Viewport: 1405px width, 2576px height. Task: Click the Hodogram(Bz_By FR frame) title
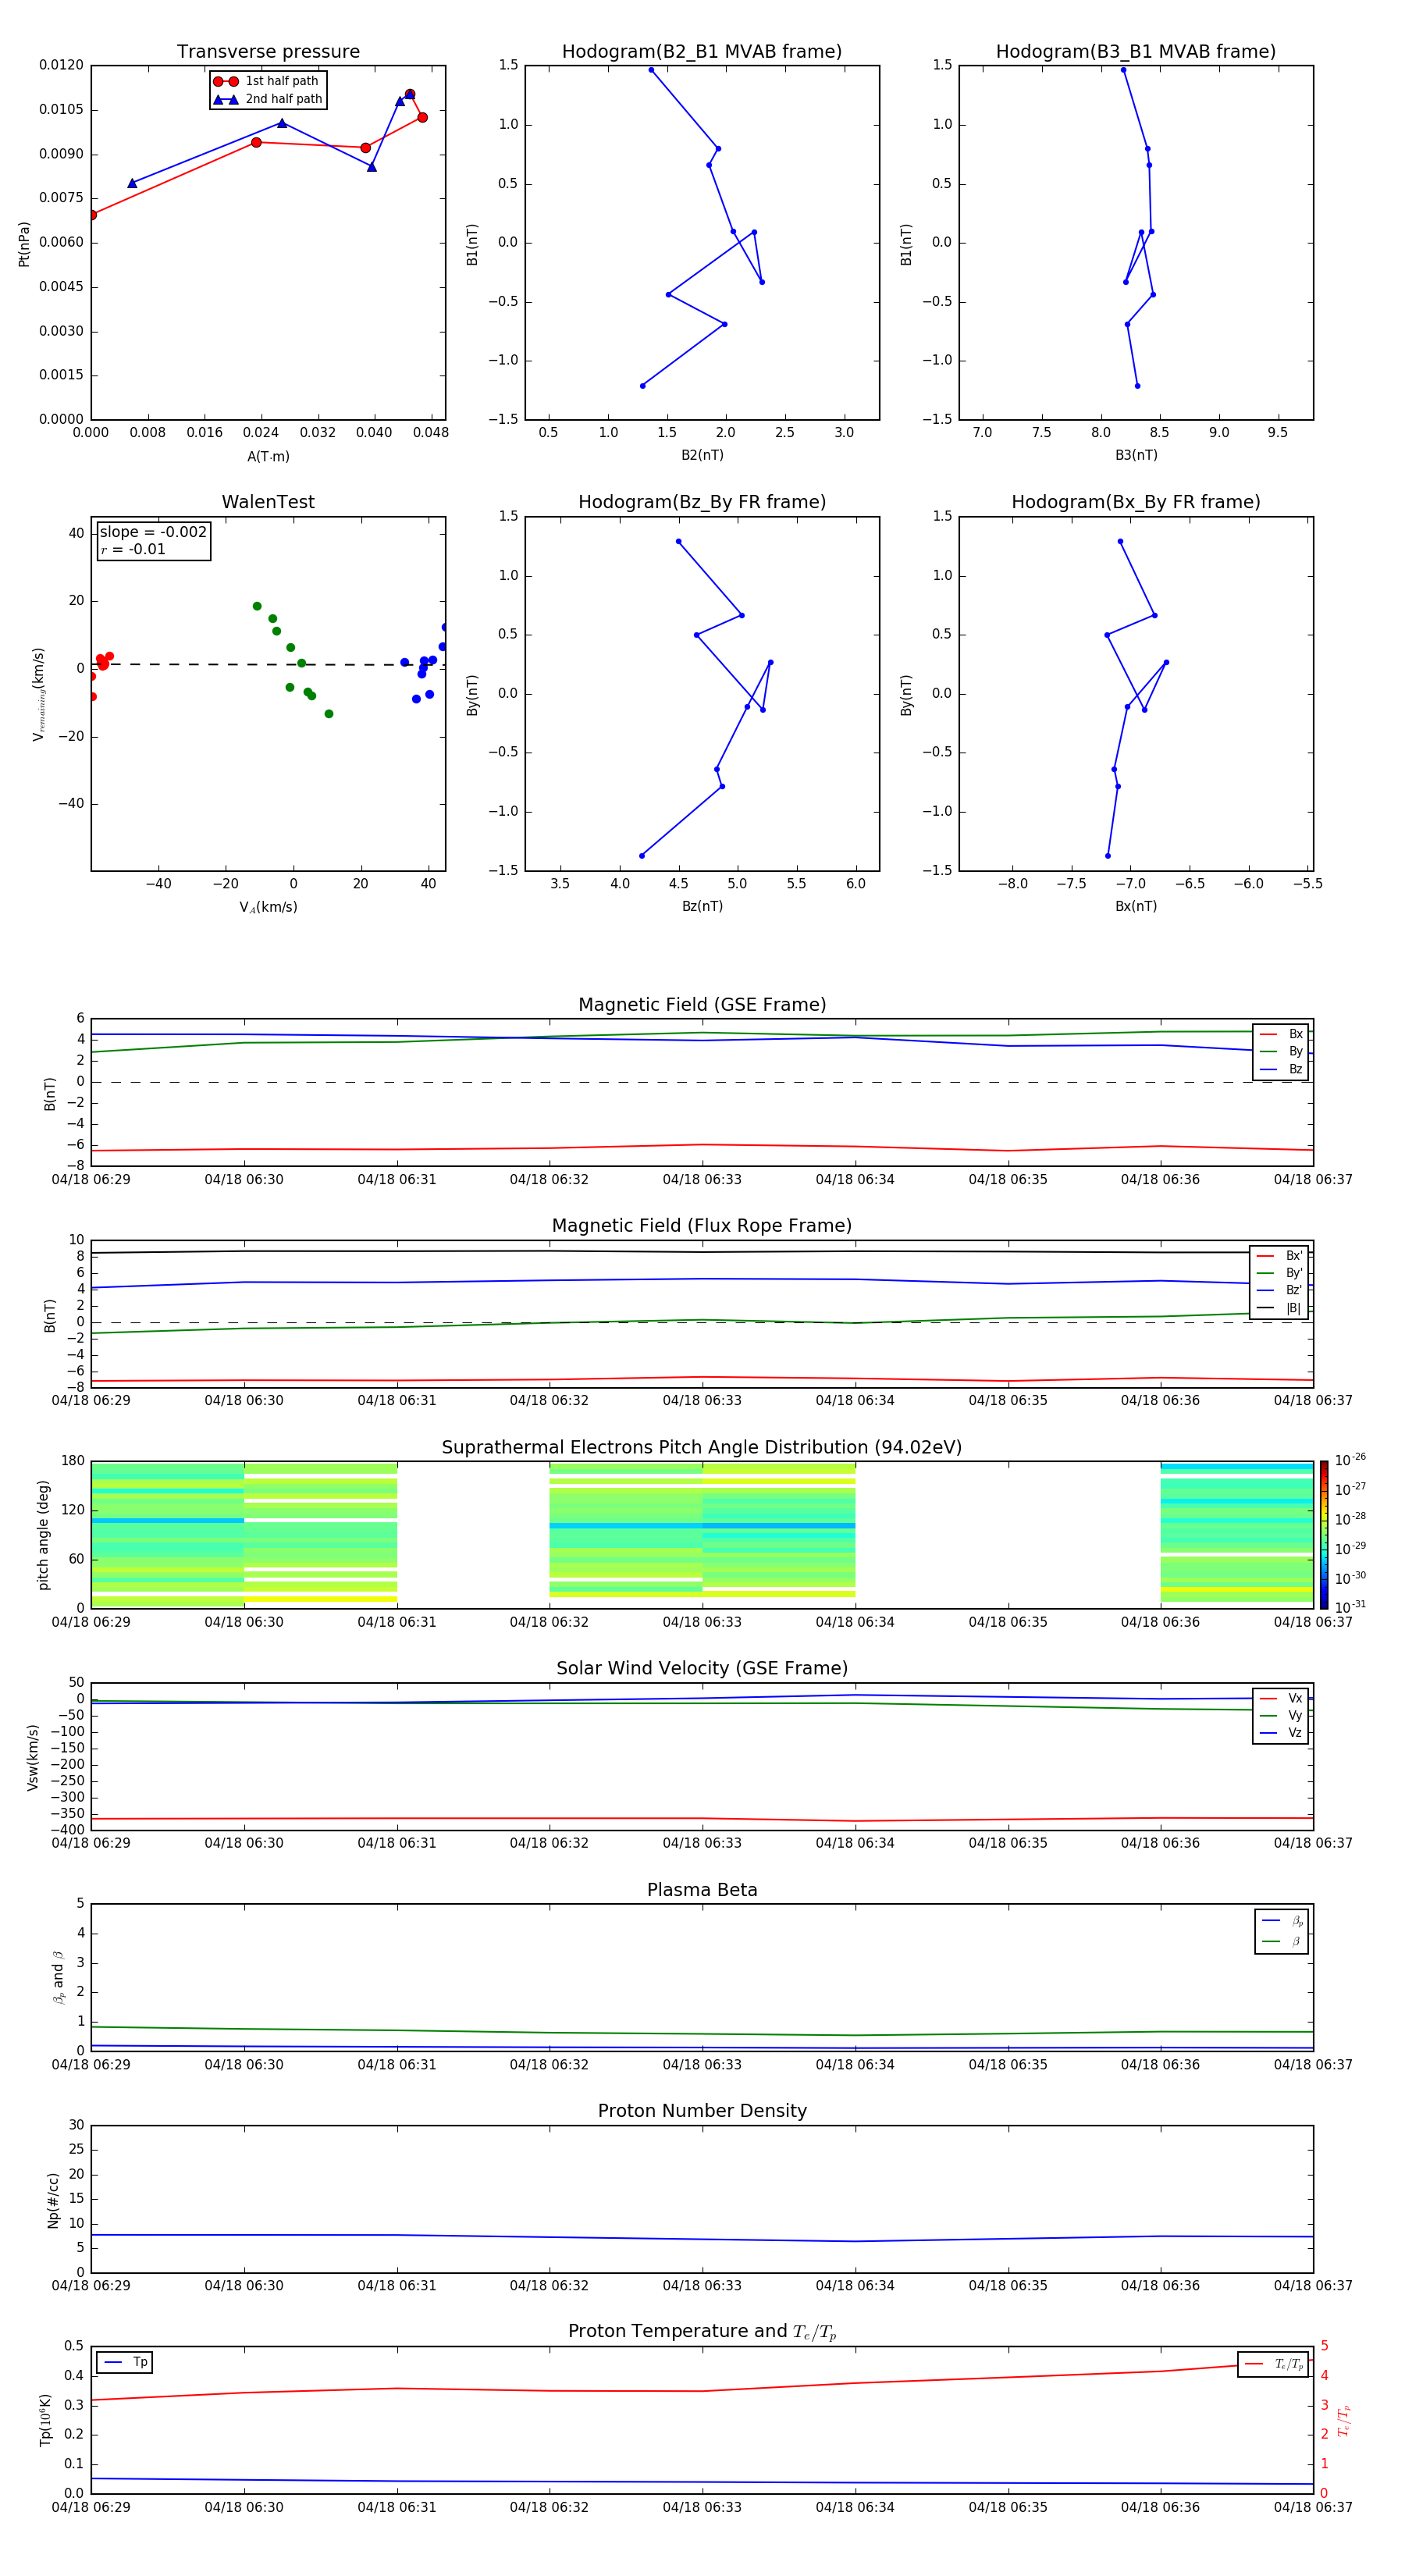(702, 502)
